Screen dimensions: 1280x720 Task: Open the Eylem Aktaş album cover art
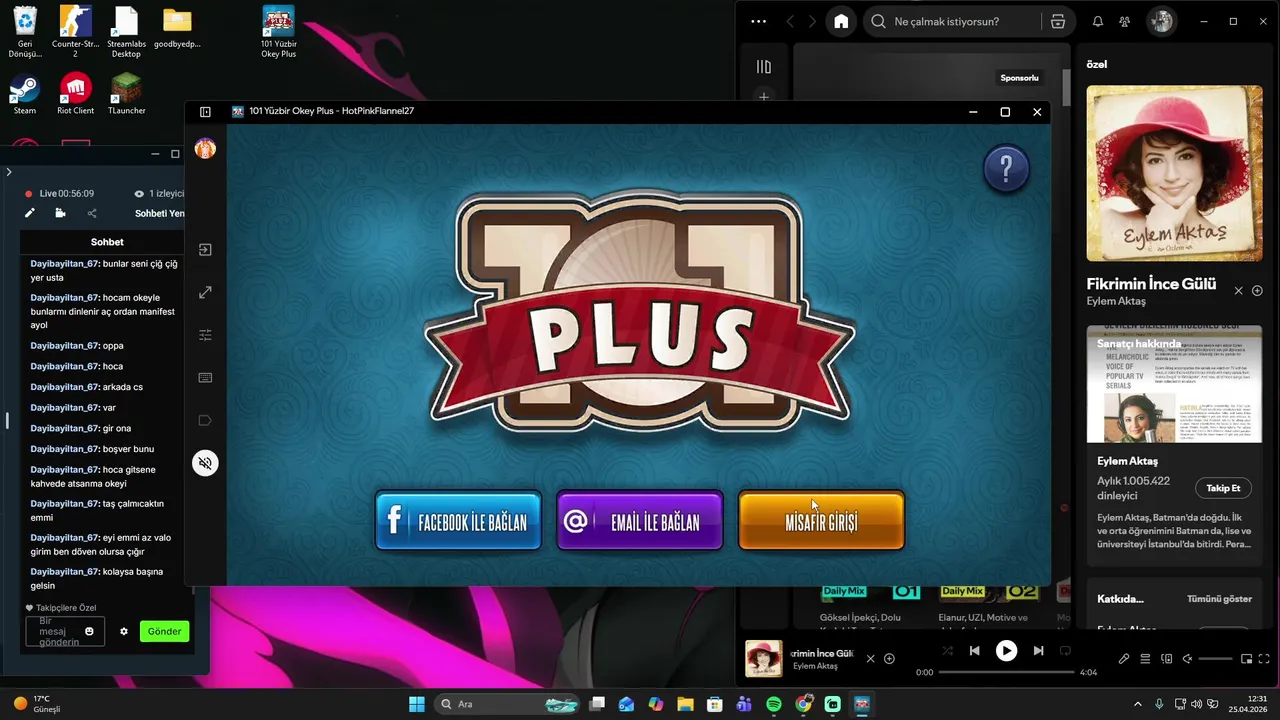coord(1174,173)
